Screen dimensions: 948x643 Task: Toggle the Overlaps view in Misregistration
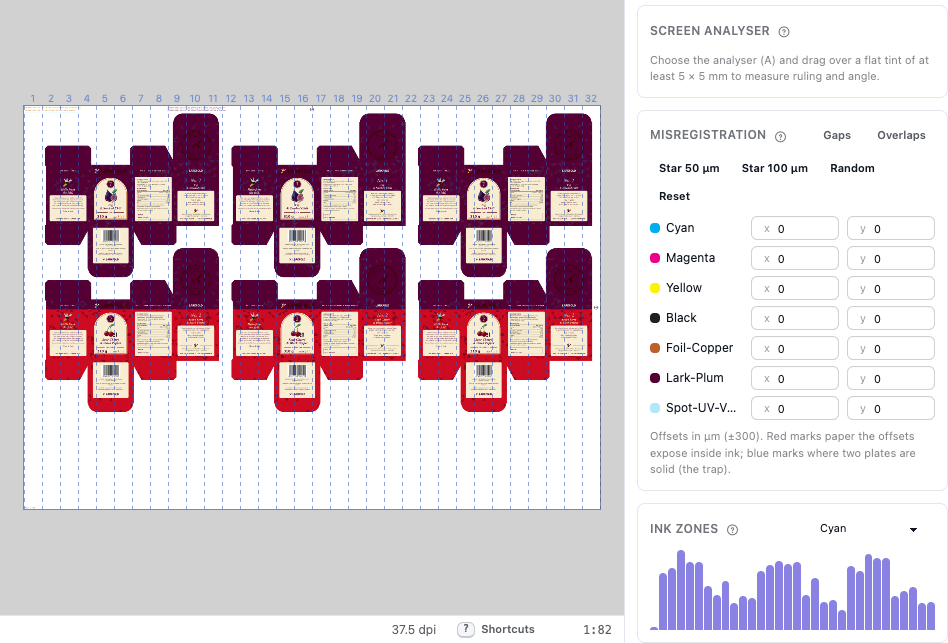[x=901, y=135]
